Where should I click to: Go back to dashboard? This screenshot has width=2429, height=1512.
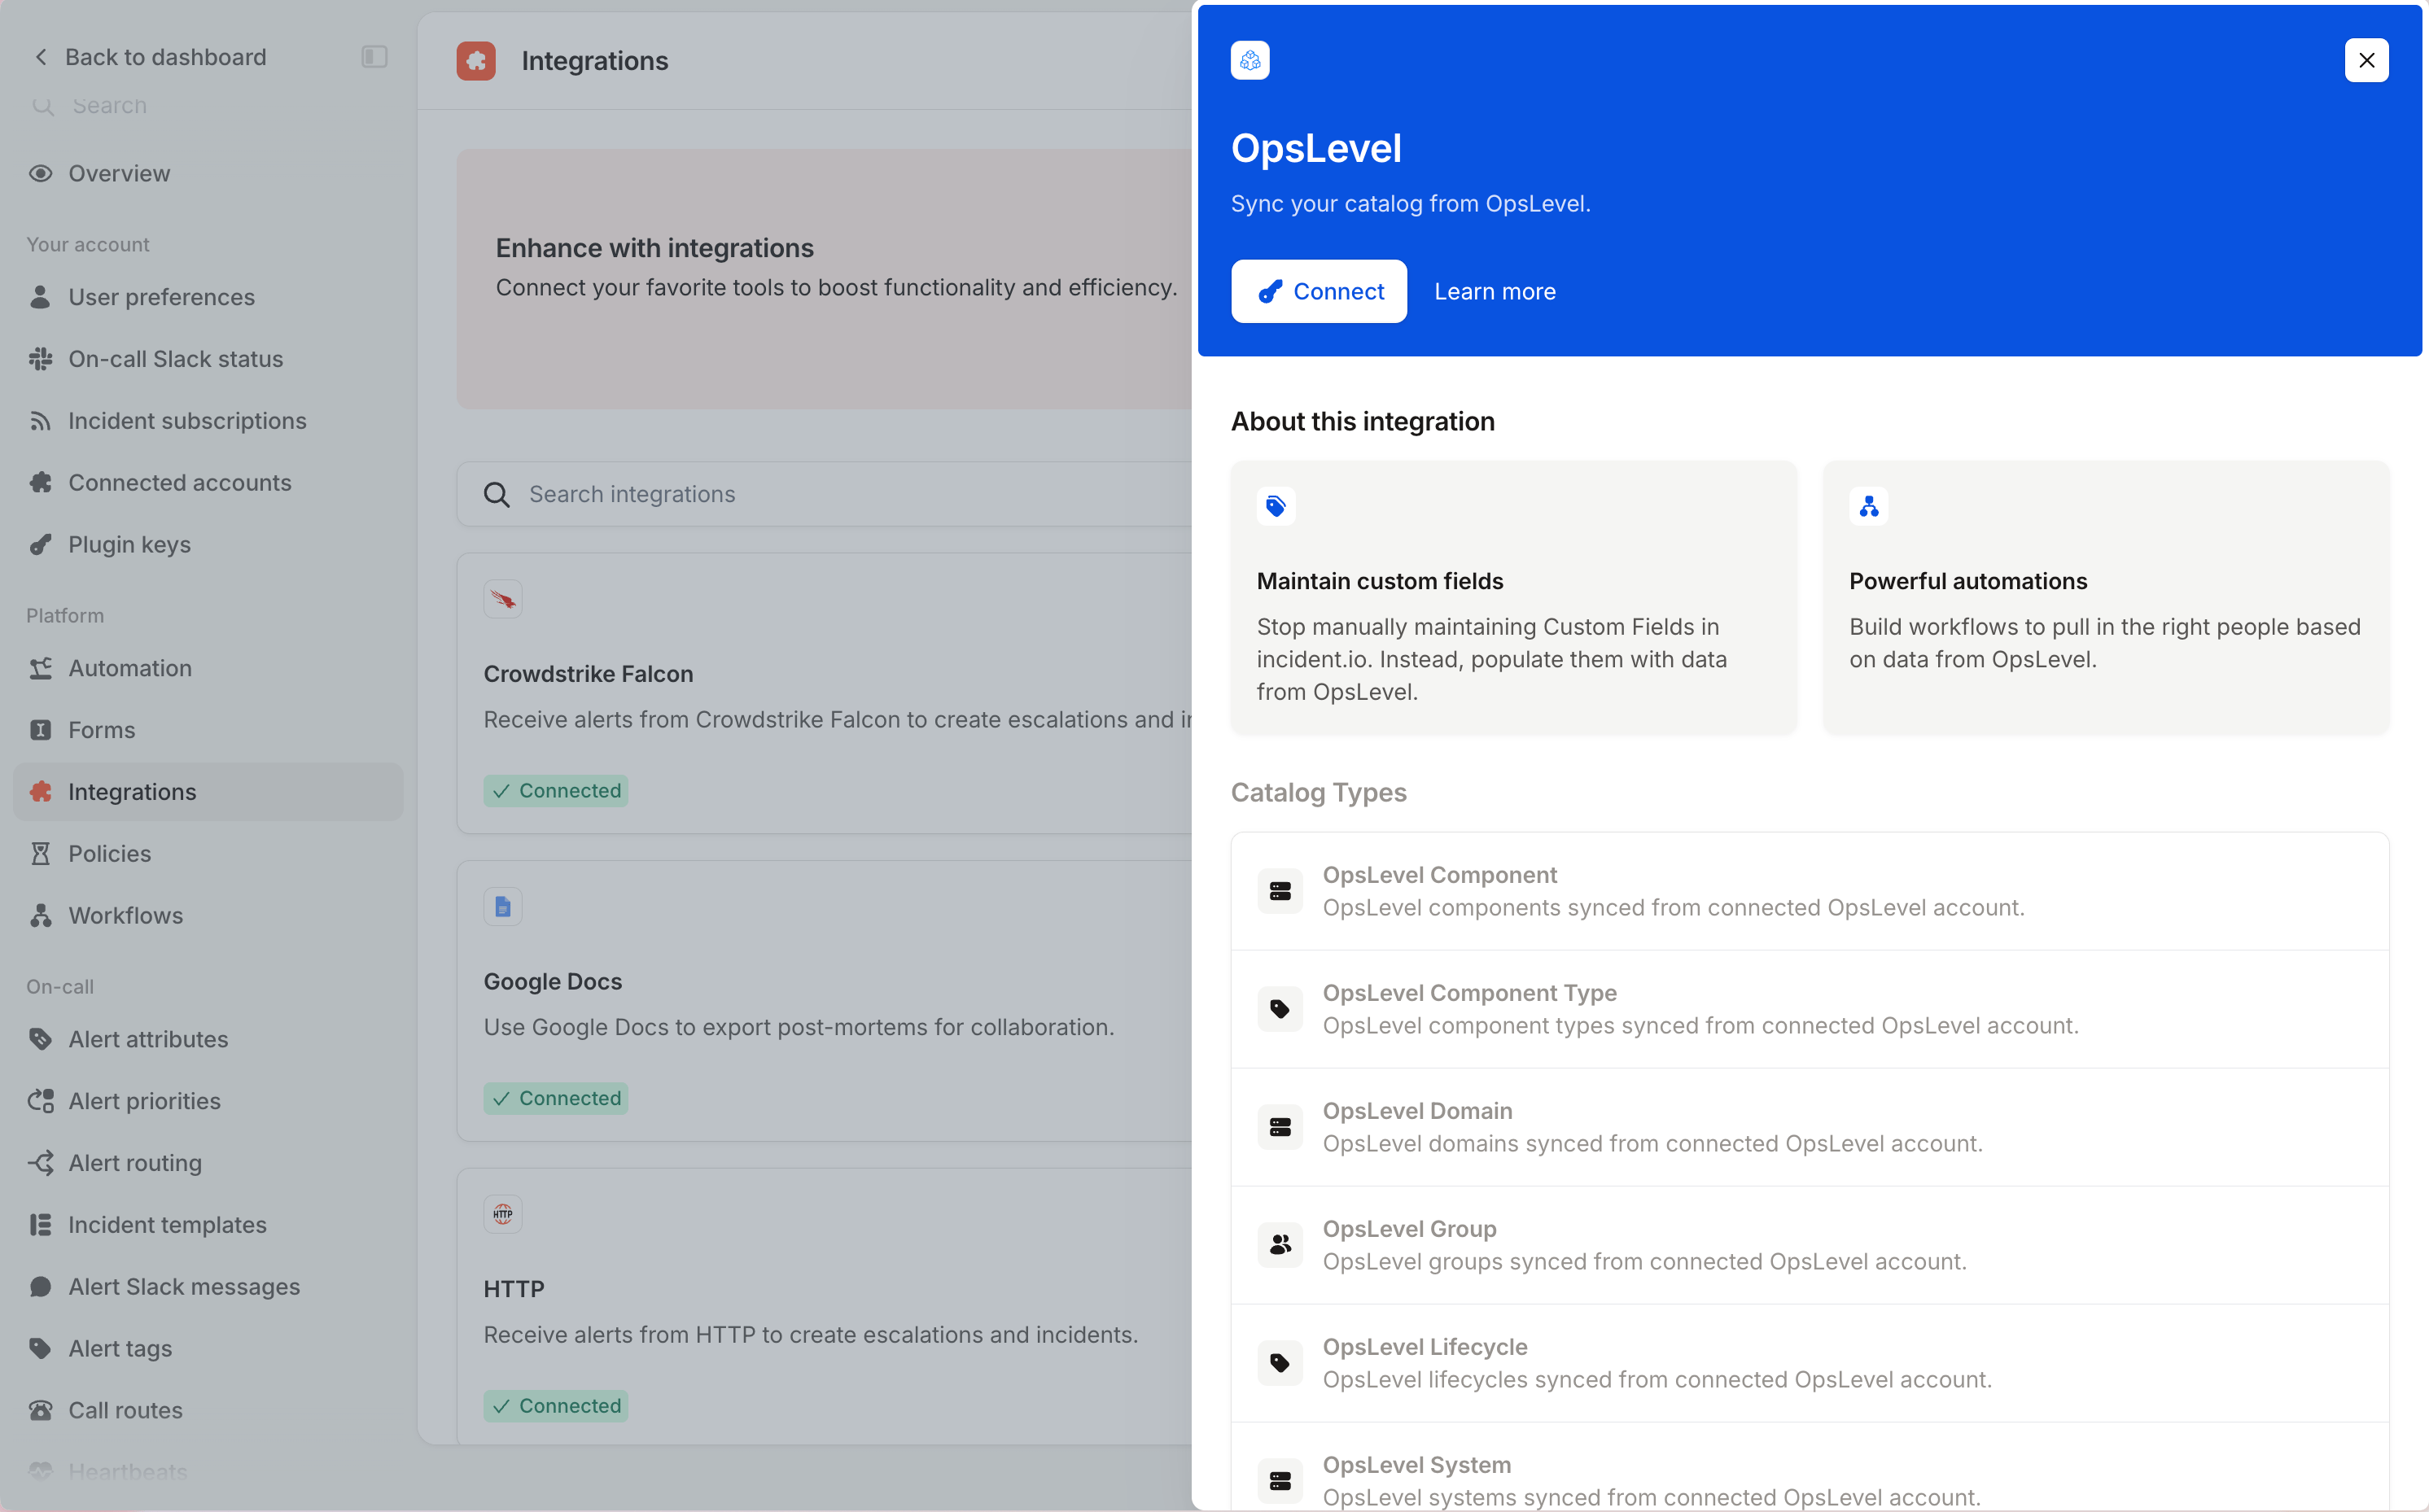(151, 57)
